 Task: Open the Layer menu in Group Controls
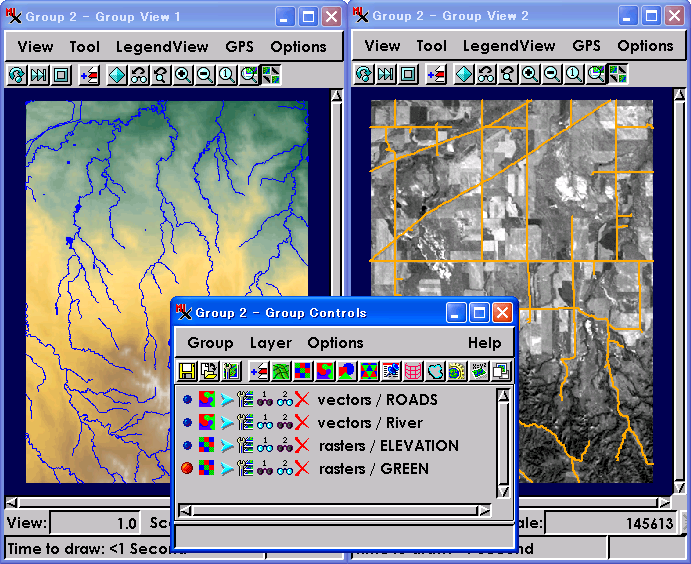coord(270,343)
